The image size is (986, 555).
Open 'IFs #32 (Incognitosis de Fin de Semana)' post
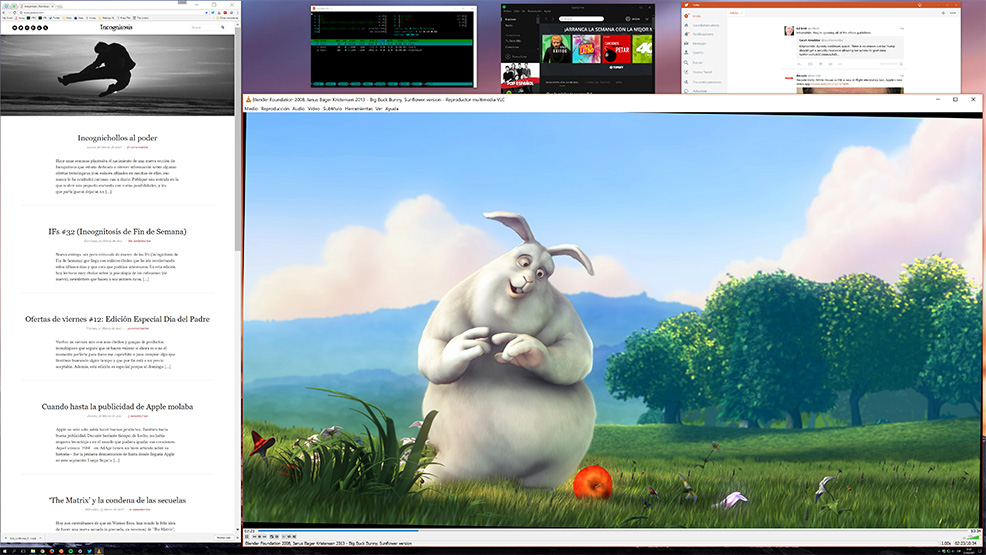point(117,231)
